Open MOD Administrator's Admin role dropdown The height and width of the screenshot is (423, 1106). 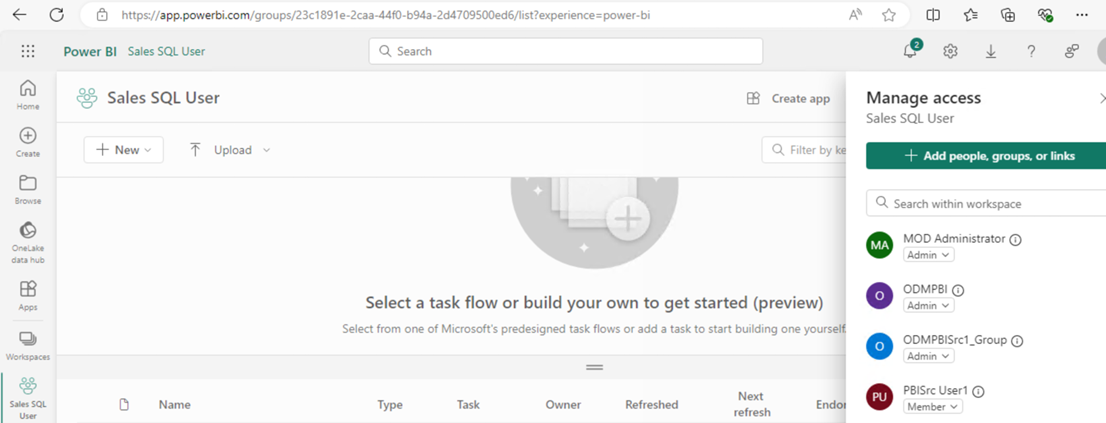click(928, 255)
